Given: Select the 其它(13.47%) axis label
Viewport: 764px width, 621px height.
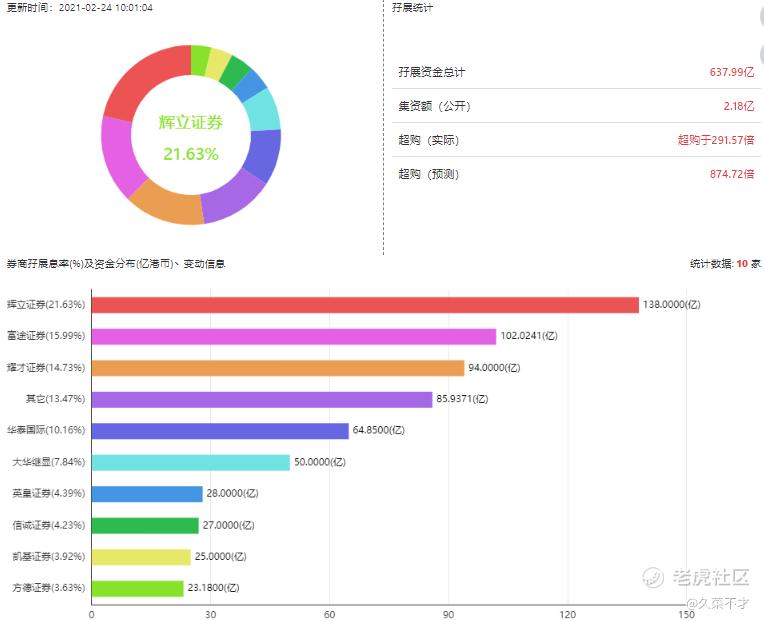Looking at the screenshot, I should [x=55, y=399].
